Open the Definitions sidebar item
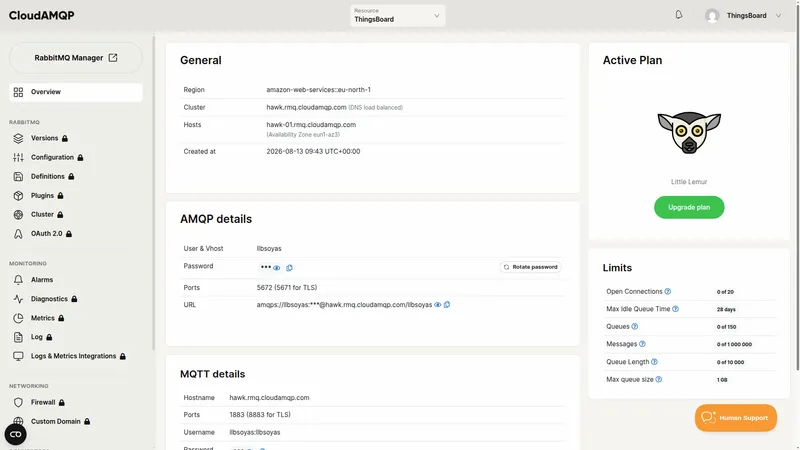Viewport: 800px width, 450px height. (x=47, y=177)
